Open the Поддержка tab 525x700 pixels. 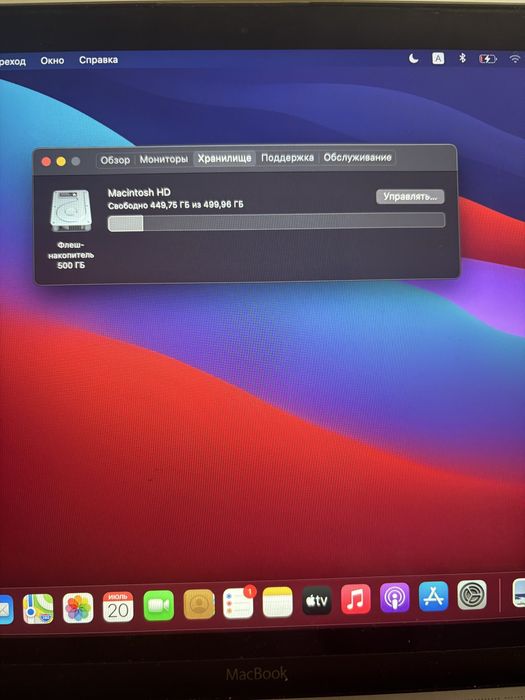[x=288, y=158]
